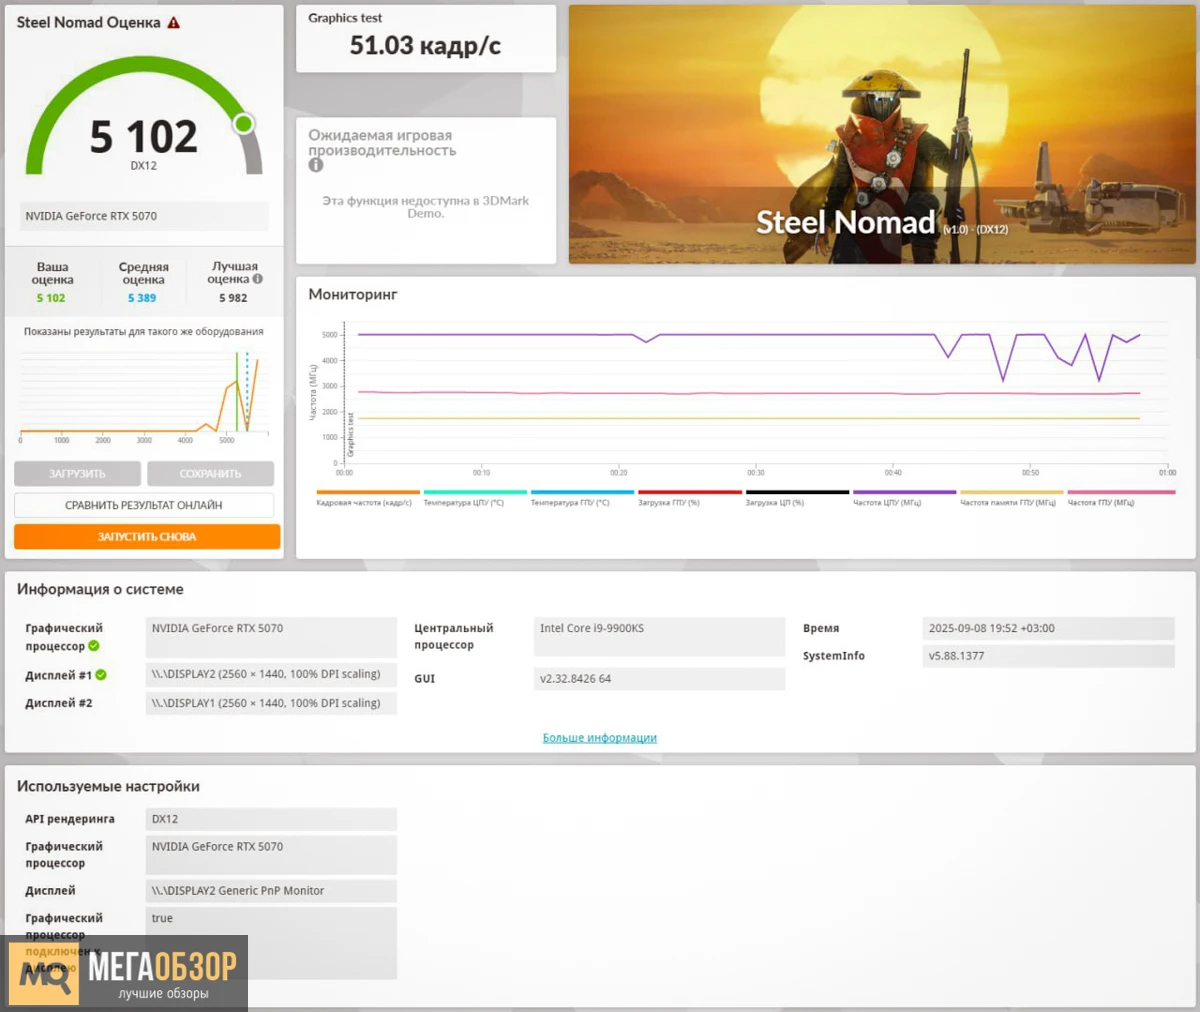Click the green checkmark beside Графический процессор
Image resolution: width=1200 pixels, height=1012 pixels.
[x=94, y=646]
